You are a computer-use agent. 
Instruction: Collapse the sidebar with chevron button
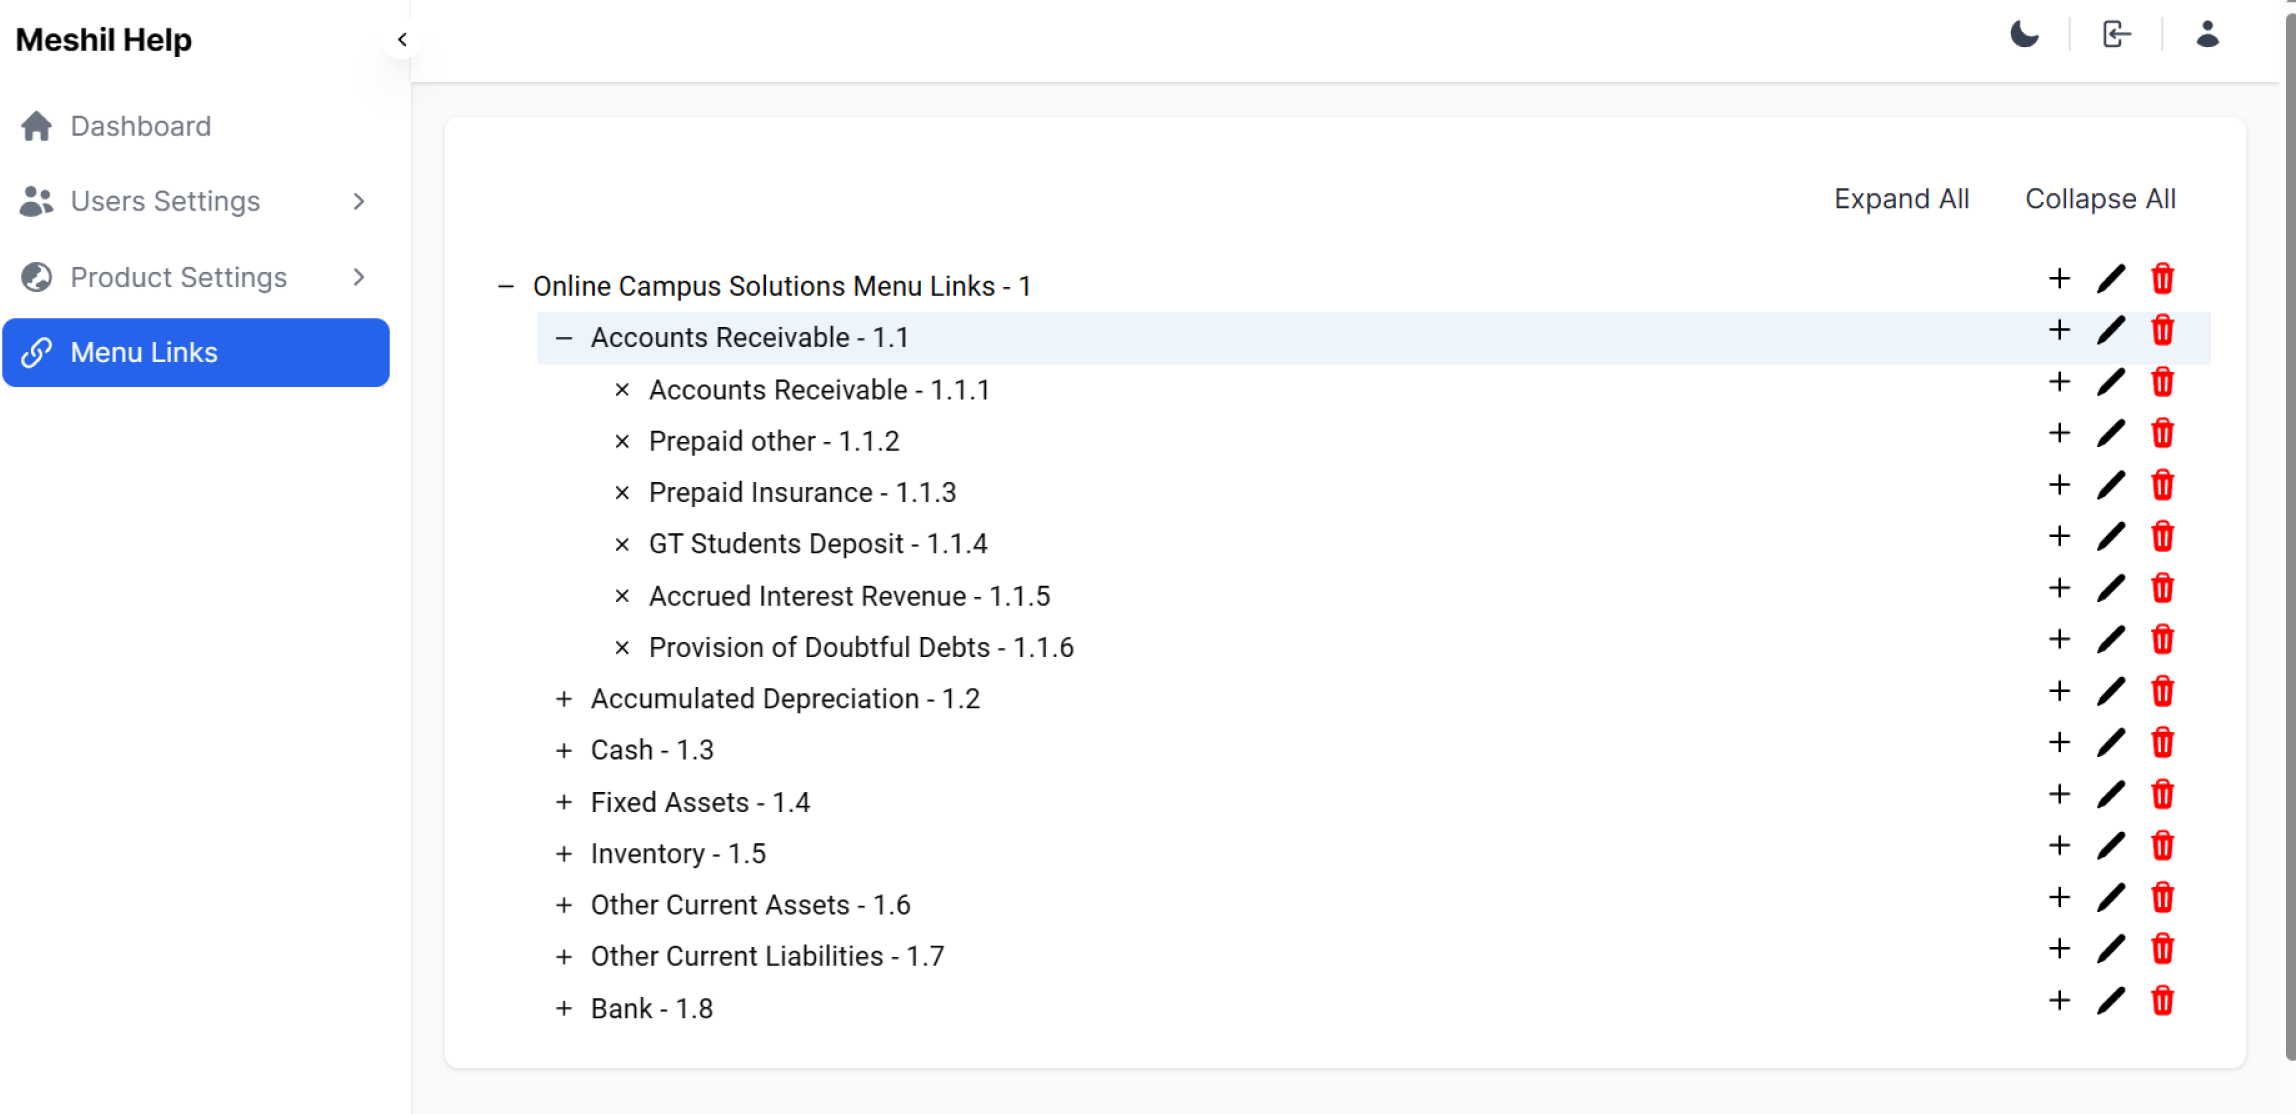[402, 39]
